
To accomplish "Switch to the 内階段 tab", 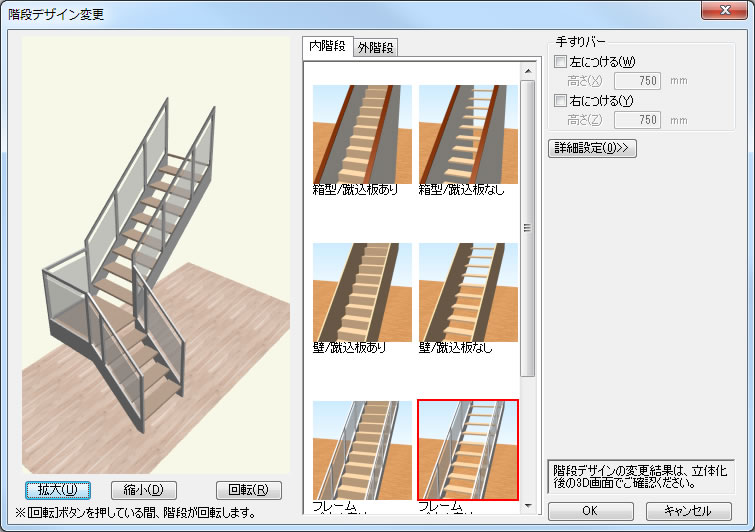I will click(327, 46).
